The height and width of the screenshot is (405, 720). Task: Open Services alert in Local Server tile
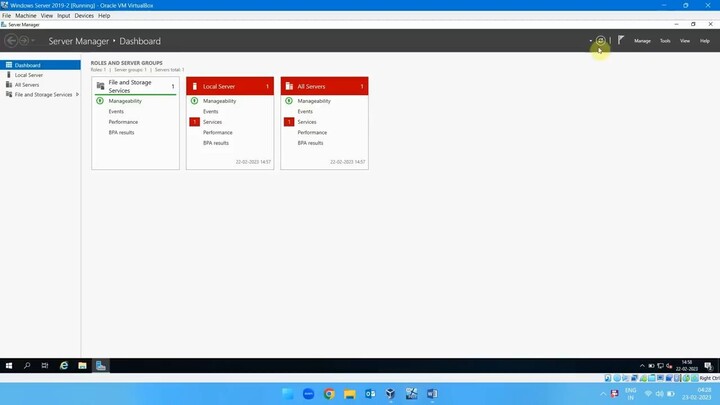[x=212, y=122]
